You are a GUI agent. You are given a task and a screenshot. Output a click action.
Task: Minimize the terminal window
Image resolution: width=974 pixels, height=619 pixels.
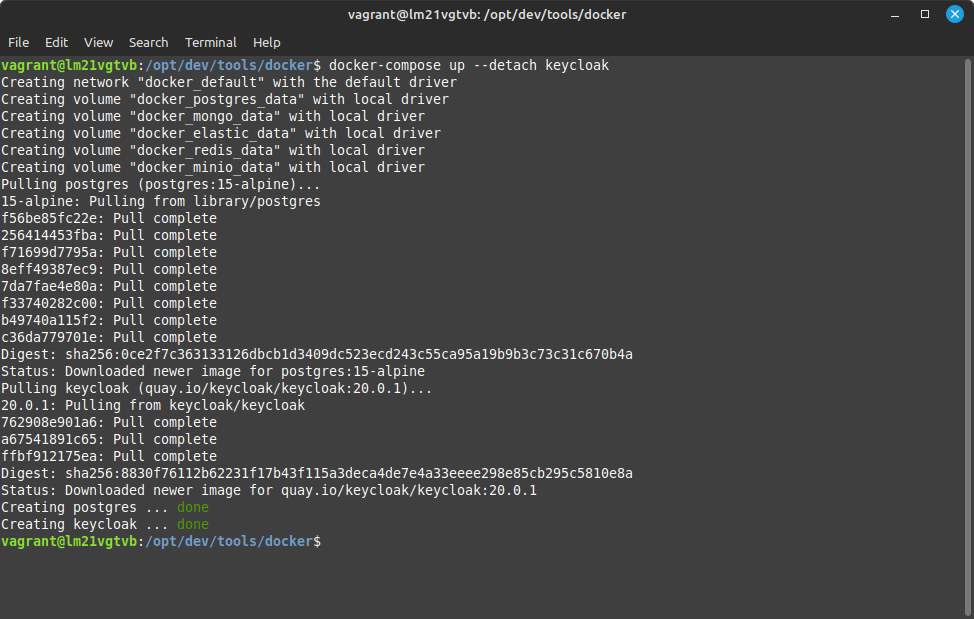pyautogui.click(x=894, y=14)
